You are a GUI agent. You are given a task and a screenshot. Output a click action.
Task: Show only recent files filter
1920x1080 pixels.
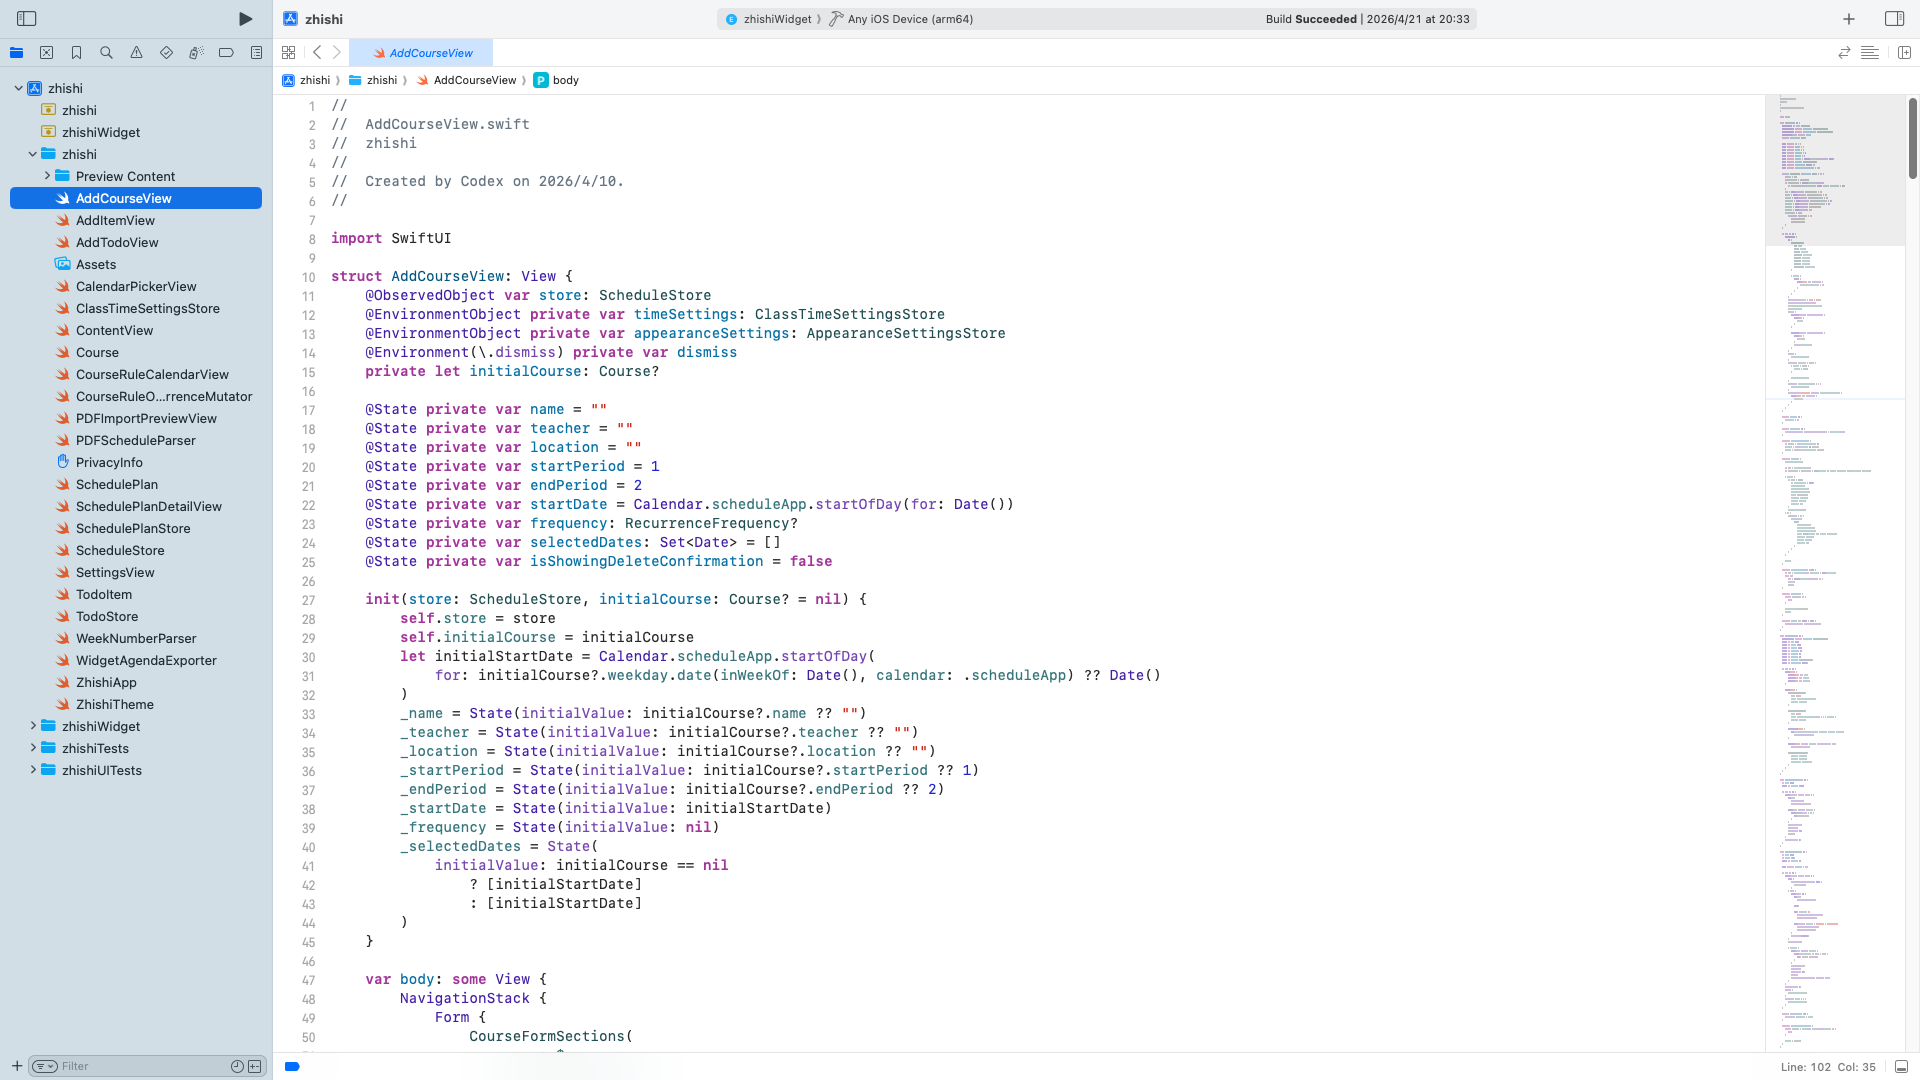(x=237, y=1066)
